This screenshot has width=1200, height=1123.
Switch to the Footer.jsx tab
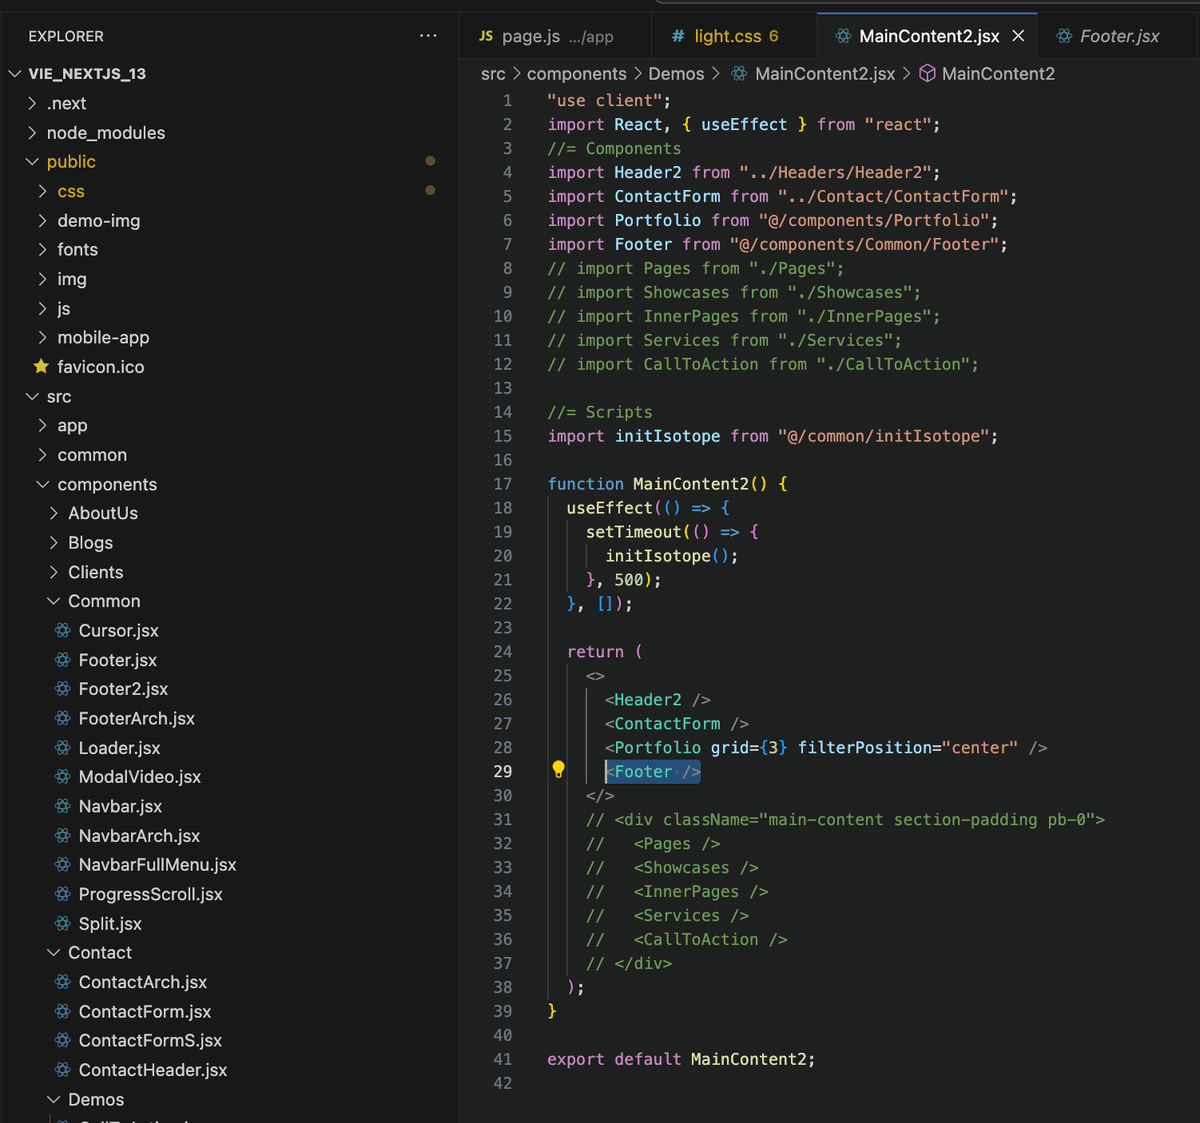click(1118, 36)
